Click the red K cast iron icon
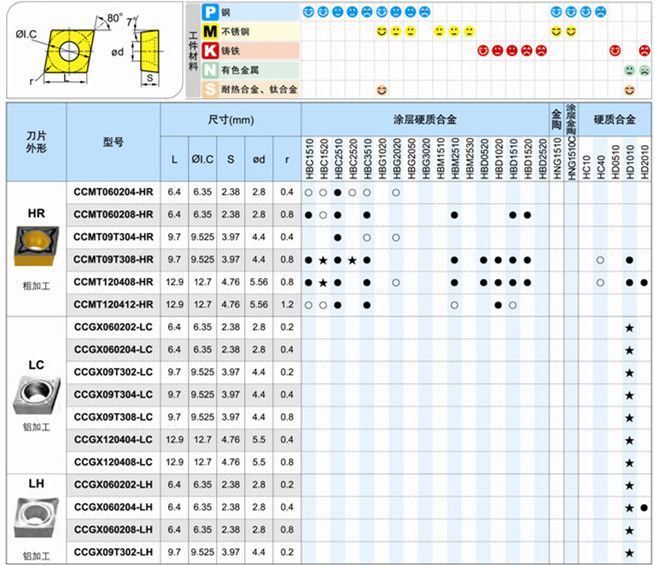 coord(210,50)
